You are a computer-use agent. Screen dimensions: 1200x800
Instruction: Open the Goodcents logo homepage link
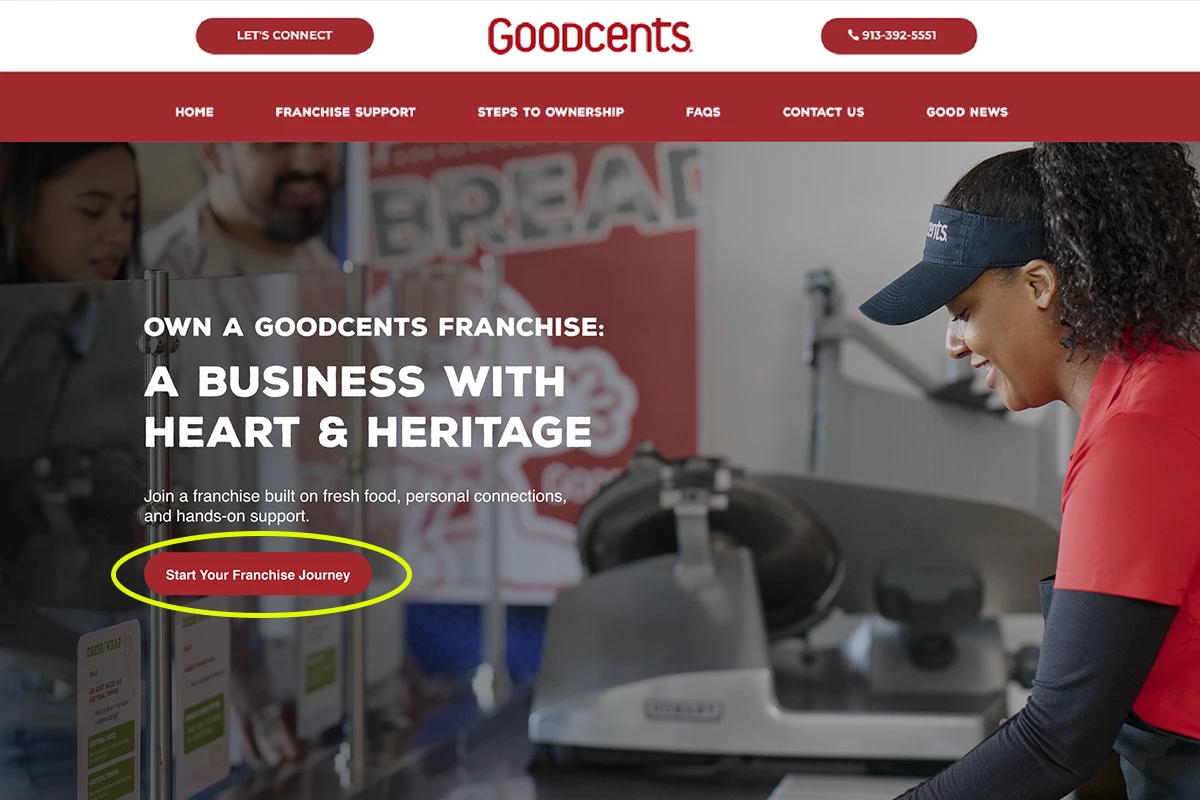click(590, 36)
